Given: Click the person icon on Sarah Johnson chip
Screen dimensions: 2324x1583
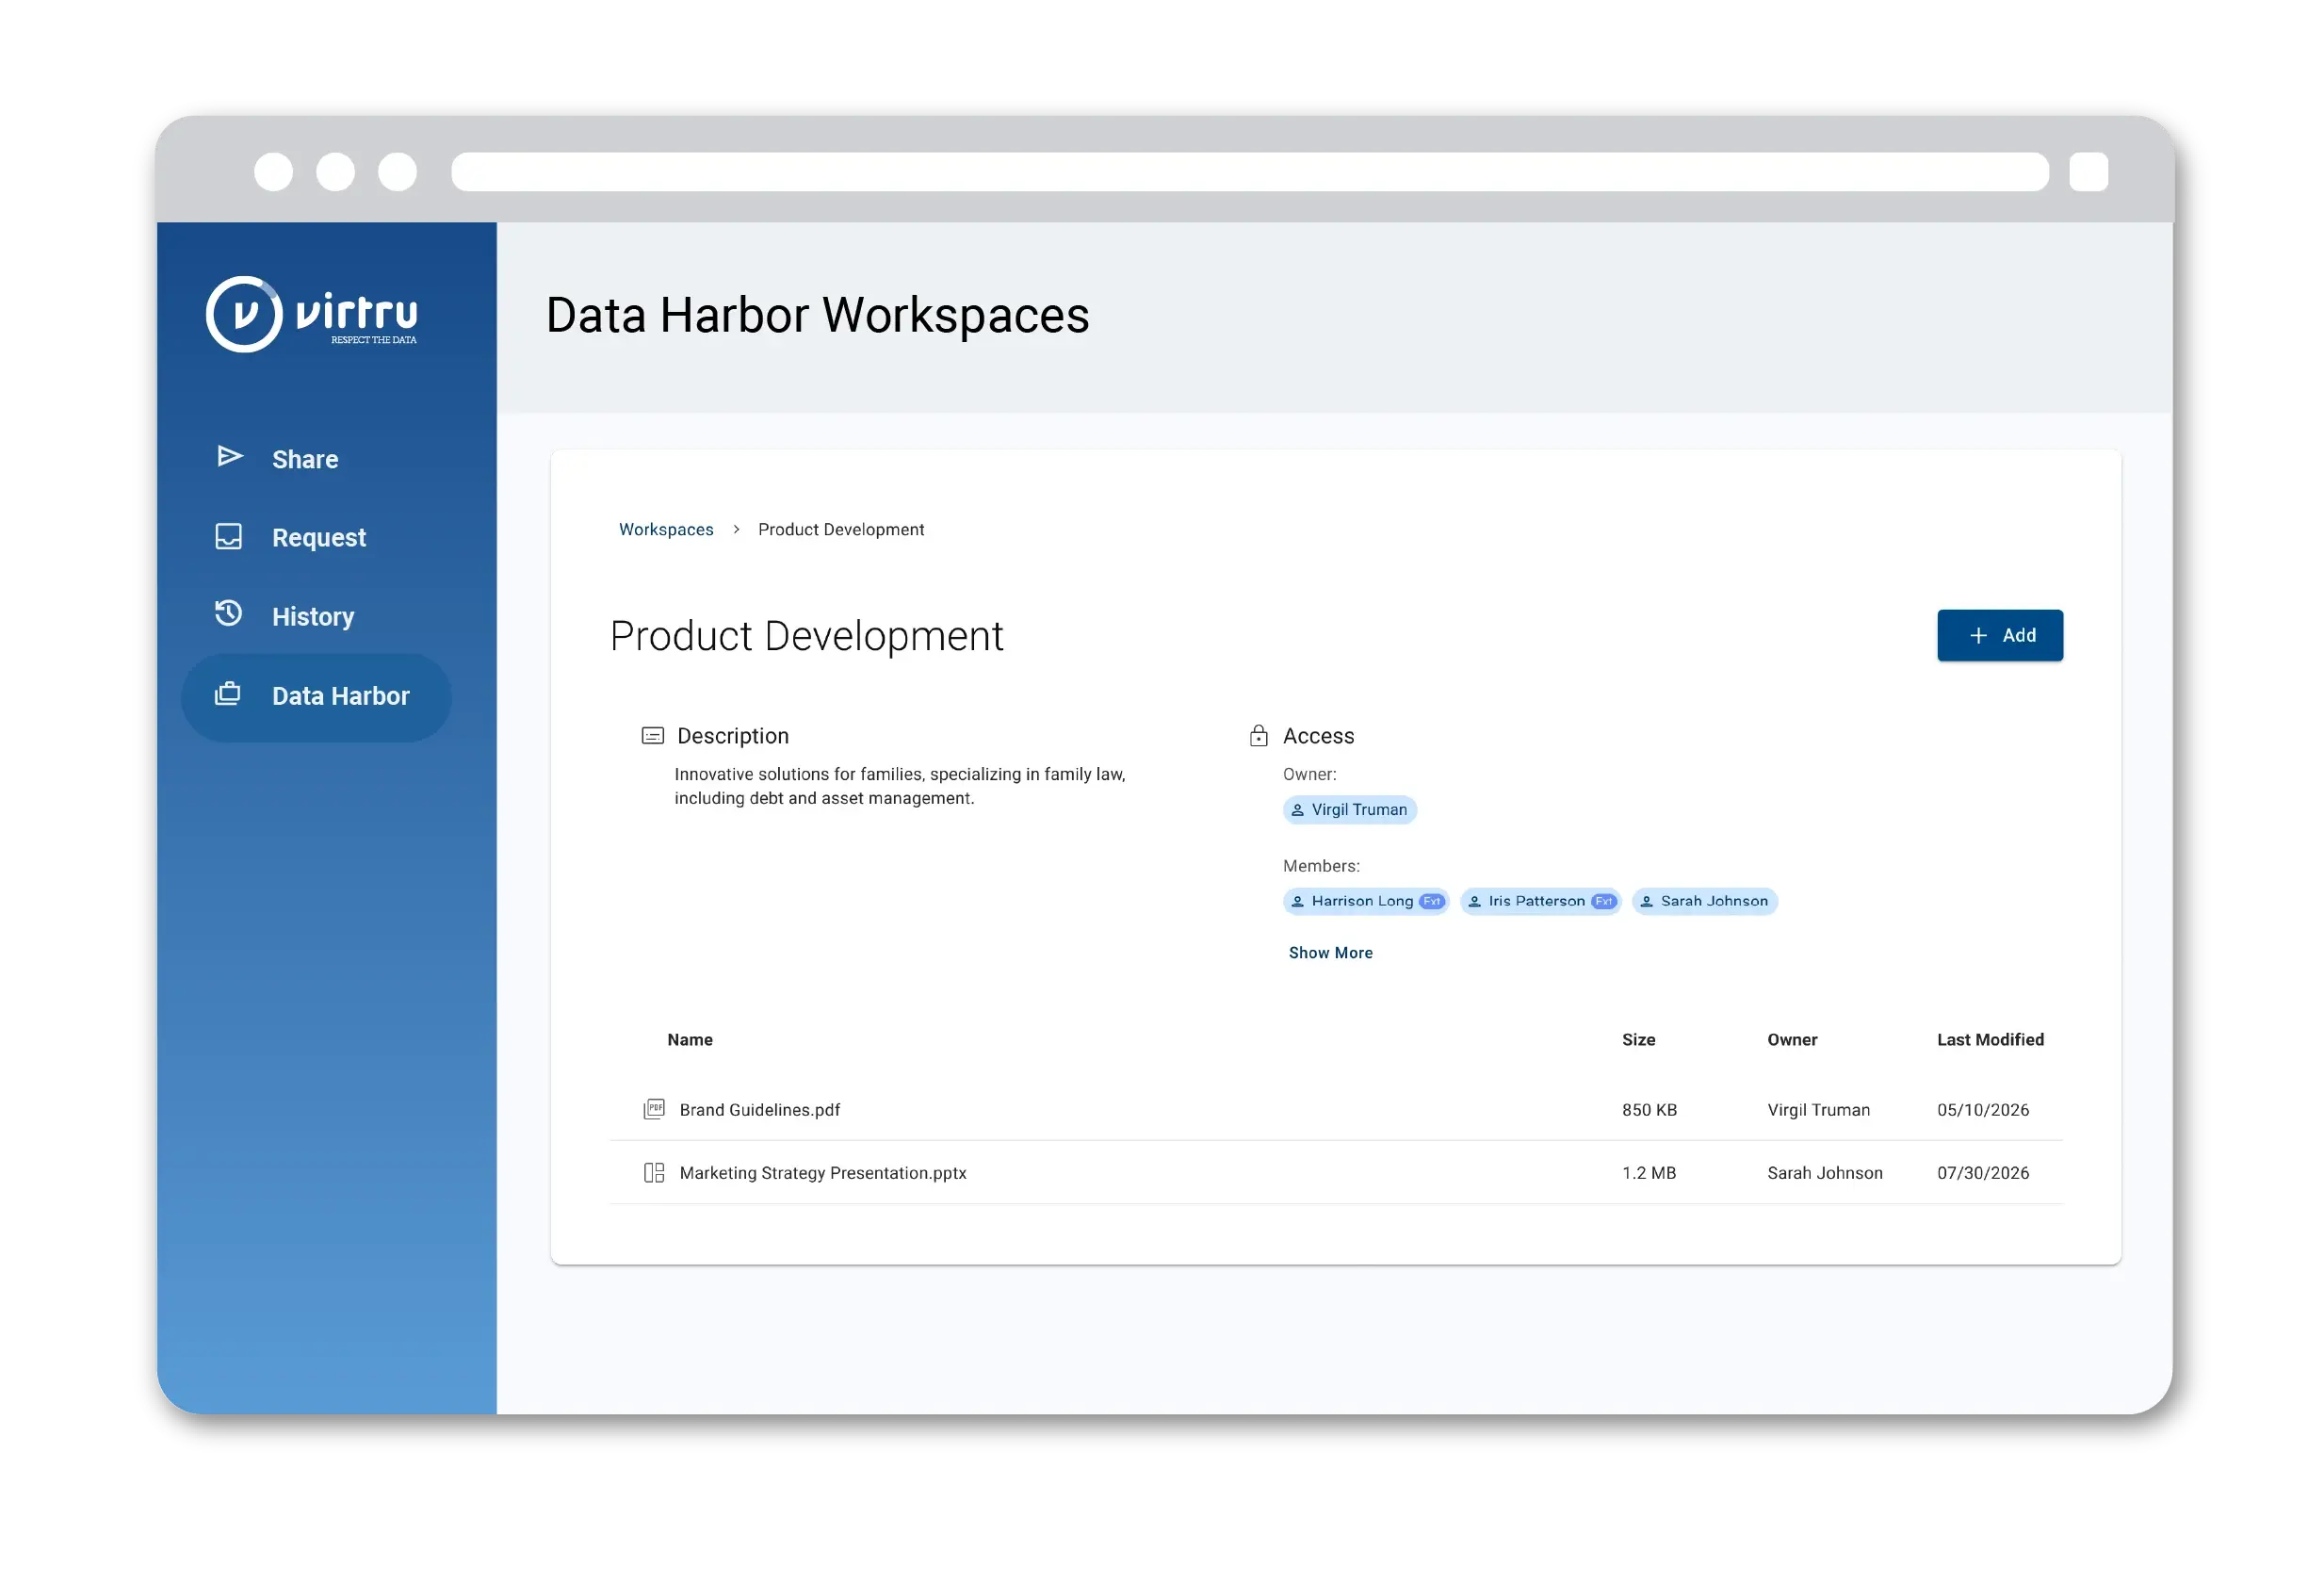Looking at the screenshot, I should click(x=1647, y=901).
